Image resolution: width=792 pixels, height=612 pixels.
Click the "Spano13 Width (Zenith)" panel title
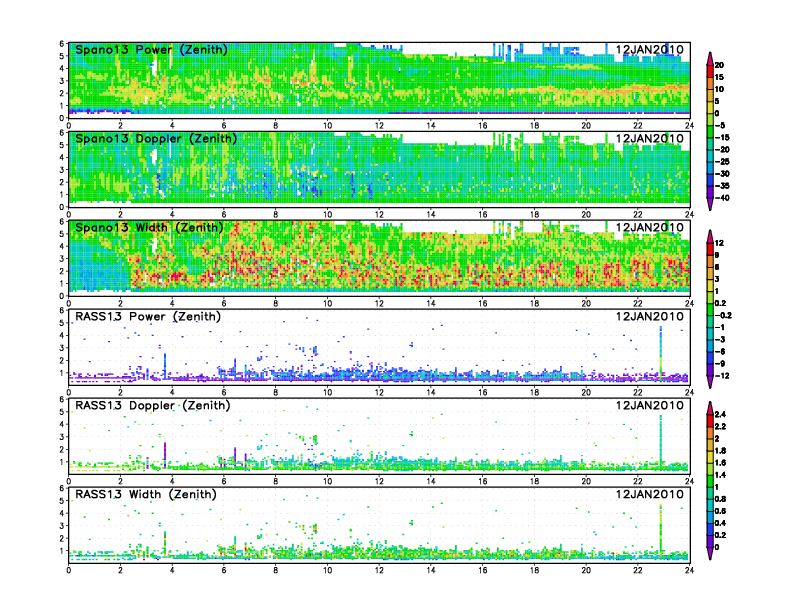click(149, 227)
